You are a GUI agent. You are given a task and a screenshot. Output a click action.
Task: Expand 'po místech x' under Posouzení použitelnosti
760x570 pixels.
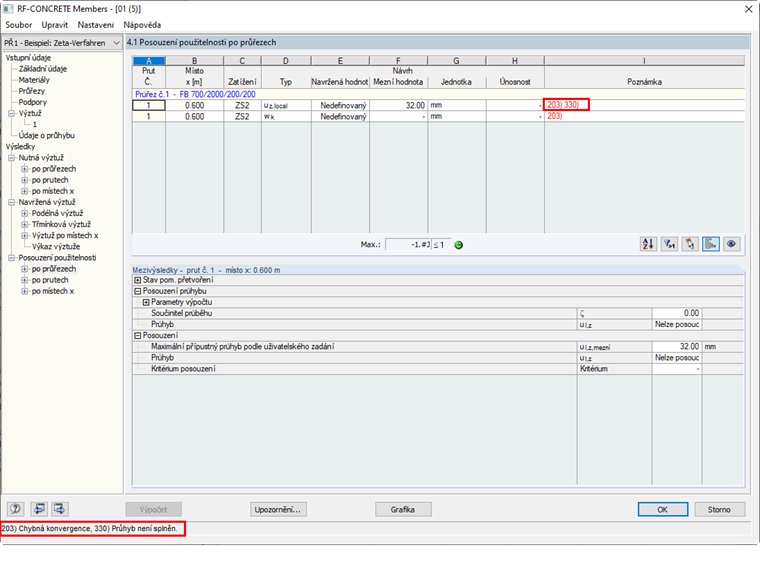pos(24,291)
